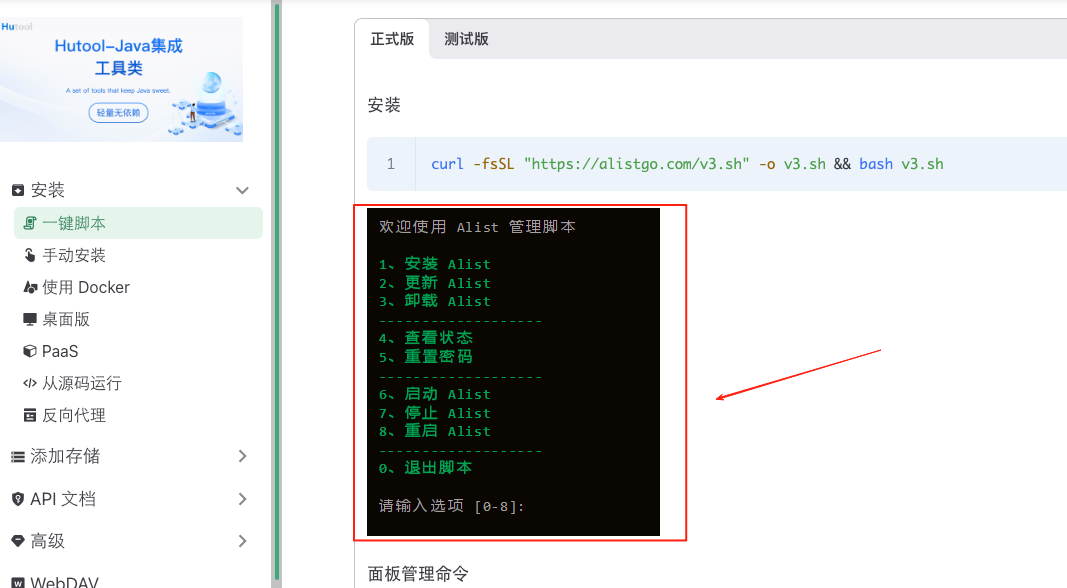Viewport: 1067px width, 588px height.
Task: Click the 添加存储 sidebar label
Action: pos(65,456)
